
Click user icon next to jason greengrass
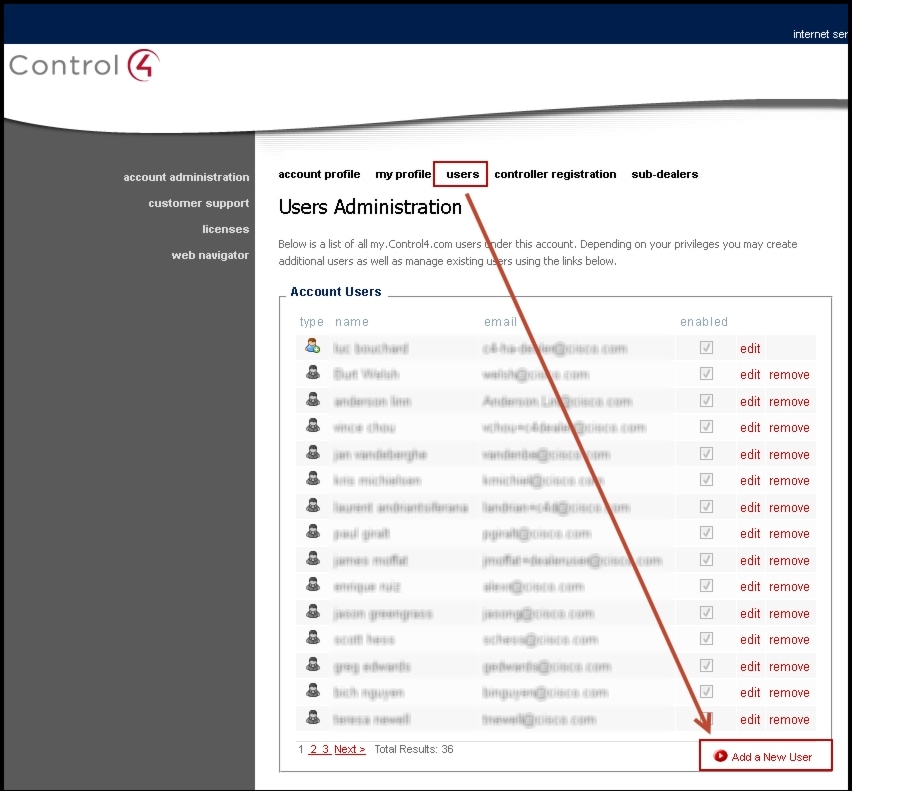point(313,611)
